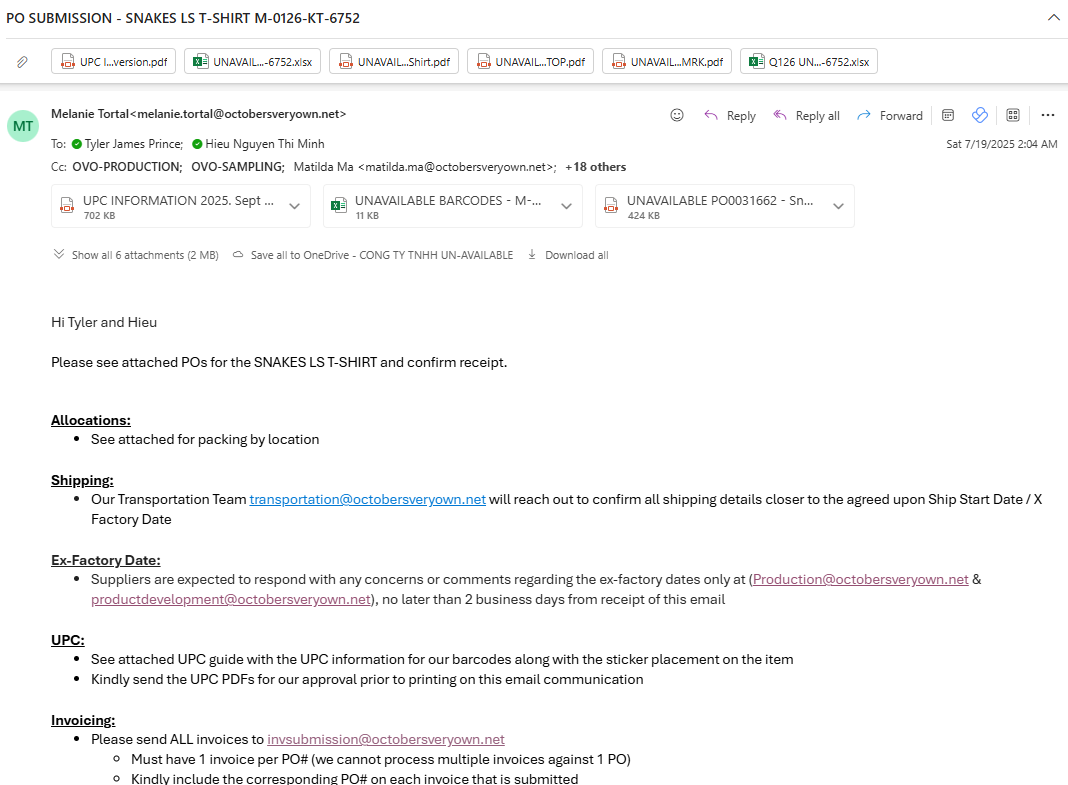Click the paperclip attachments icon
Viewport: 1068px width, 785px height.
[22, 62]
